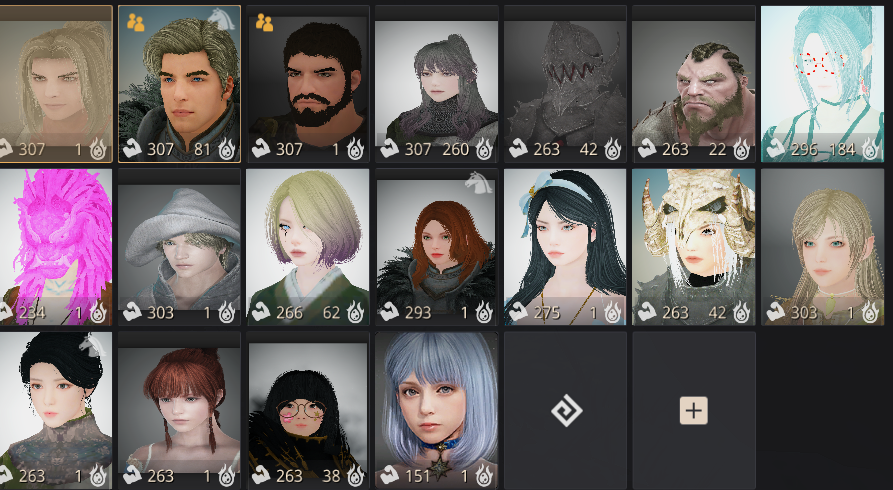Click the orange party icon on bearded man's card
This screenshot has width=893, height=490.
click(264, 22)
